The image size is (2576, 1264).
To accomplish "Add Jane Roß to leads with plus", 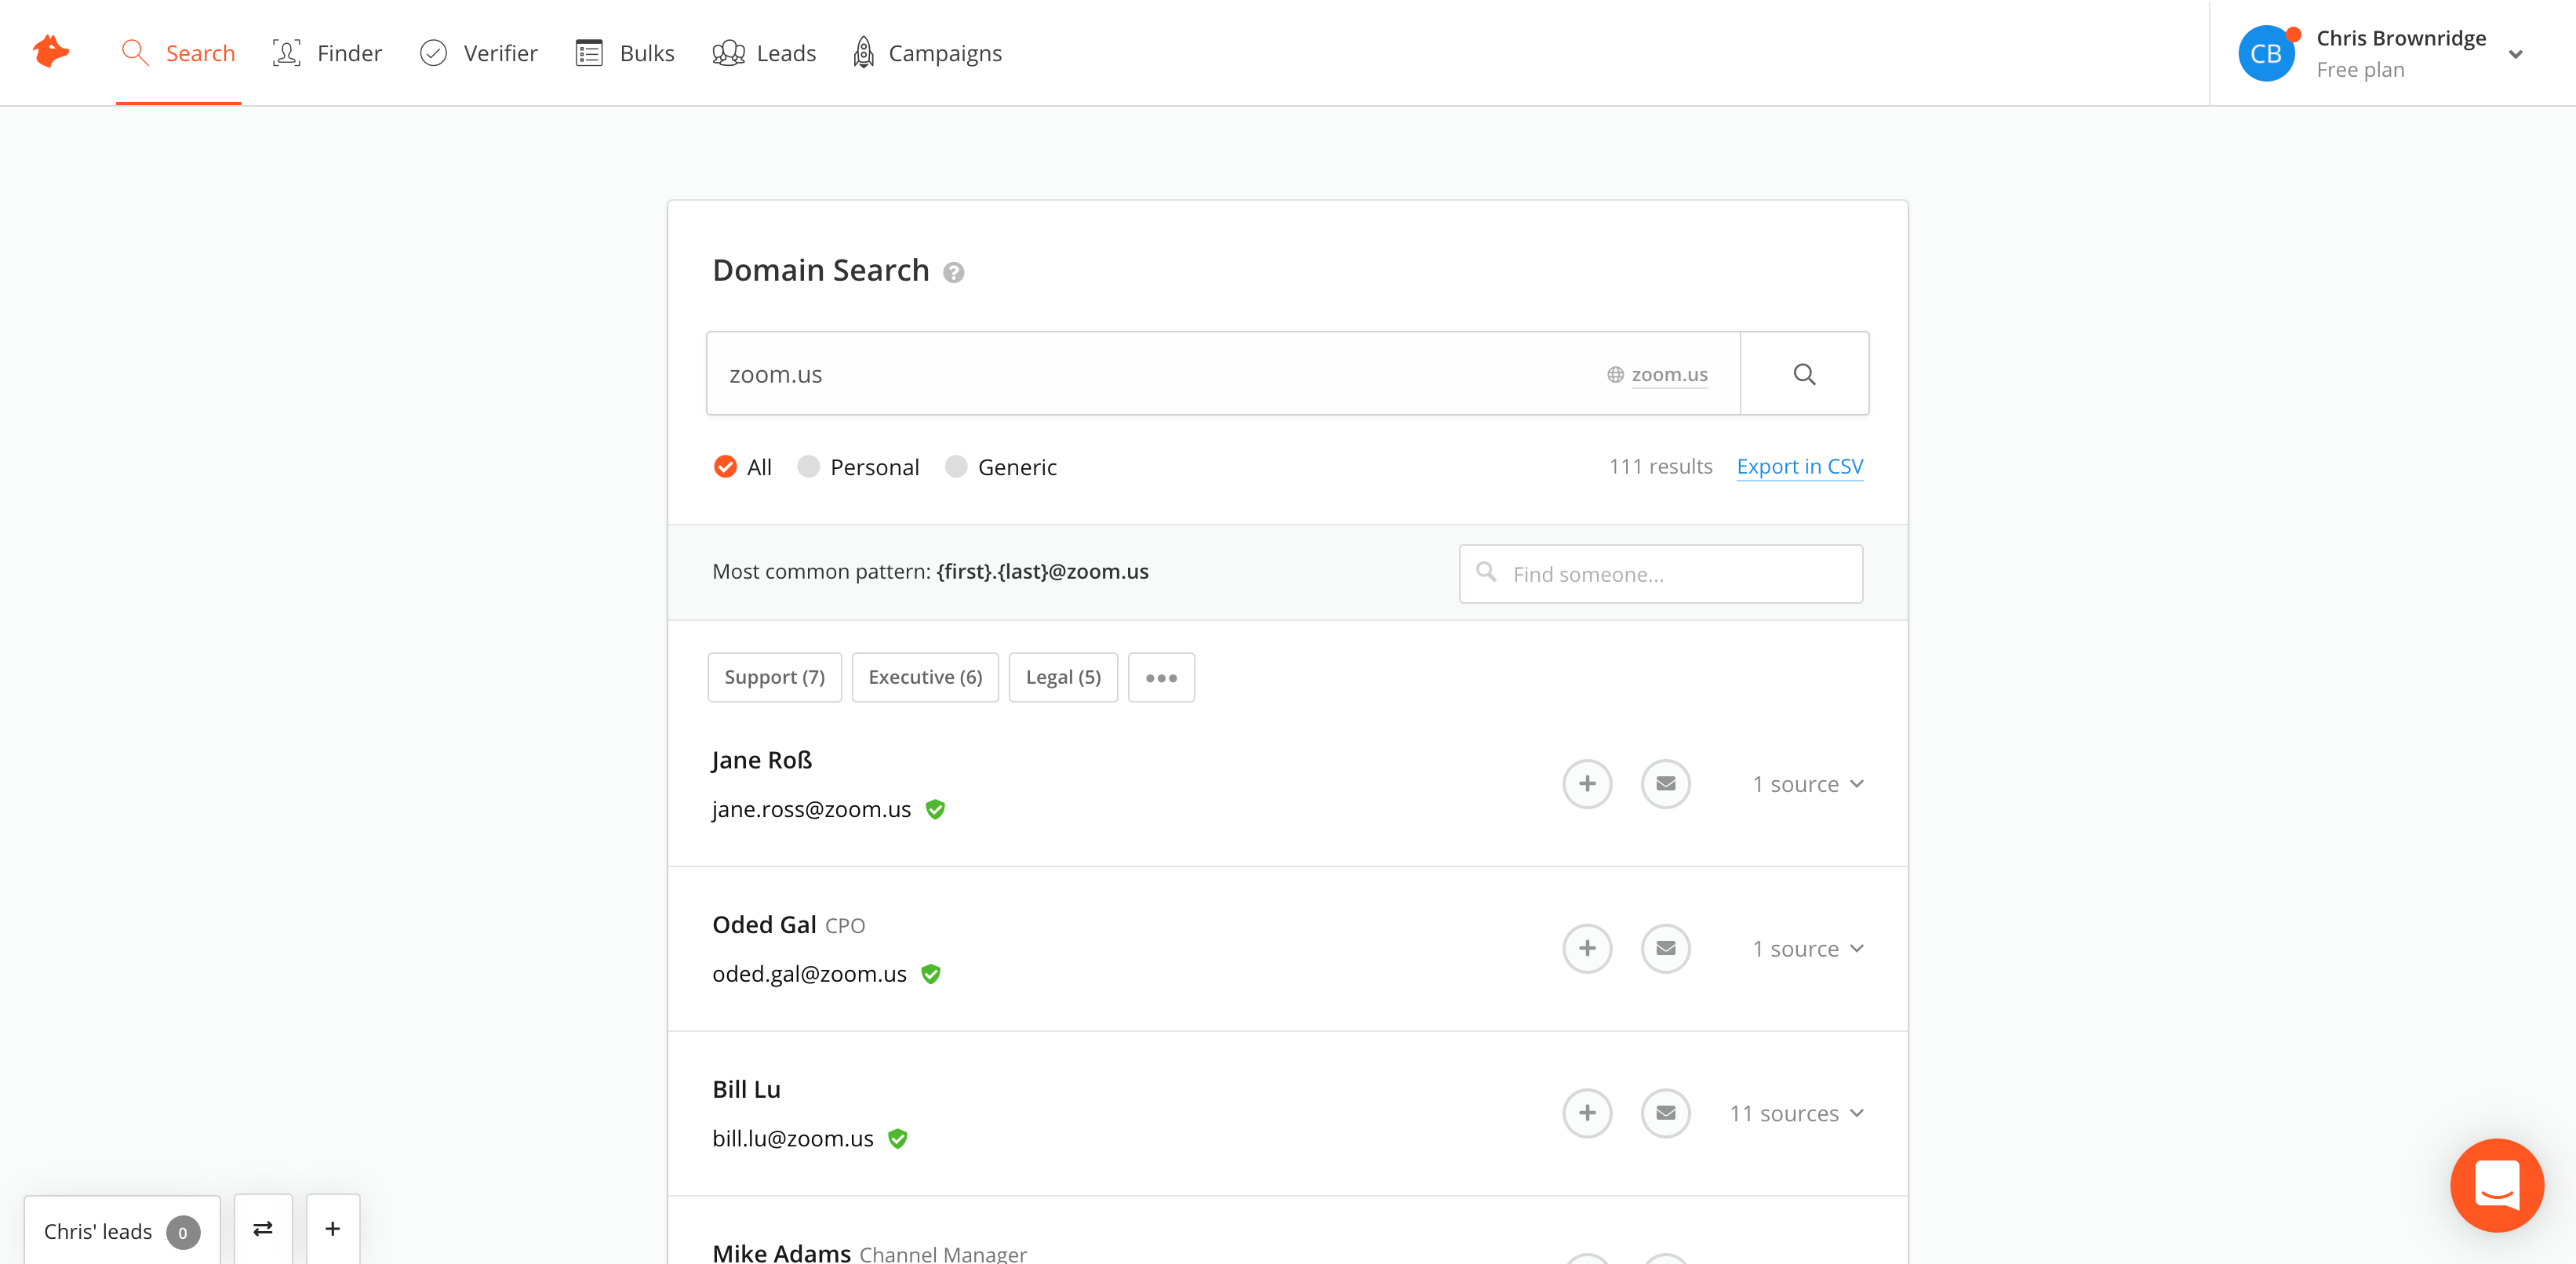I will tap(1587, 784).
